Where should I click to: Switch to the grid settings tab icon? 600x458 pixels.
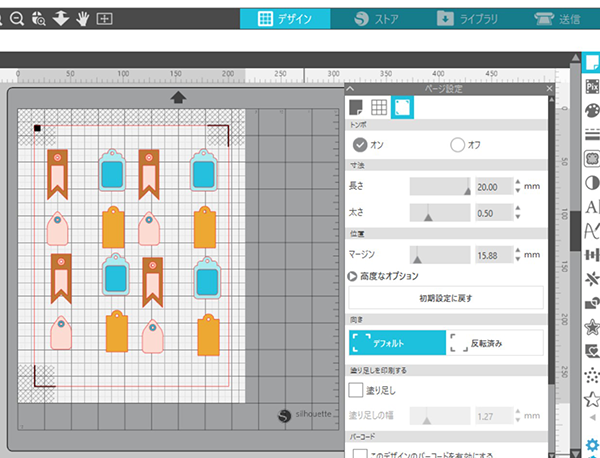379,107
